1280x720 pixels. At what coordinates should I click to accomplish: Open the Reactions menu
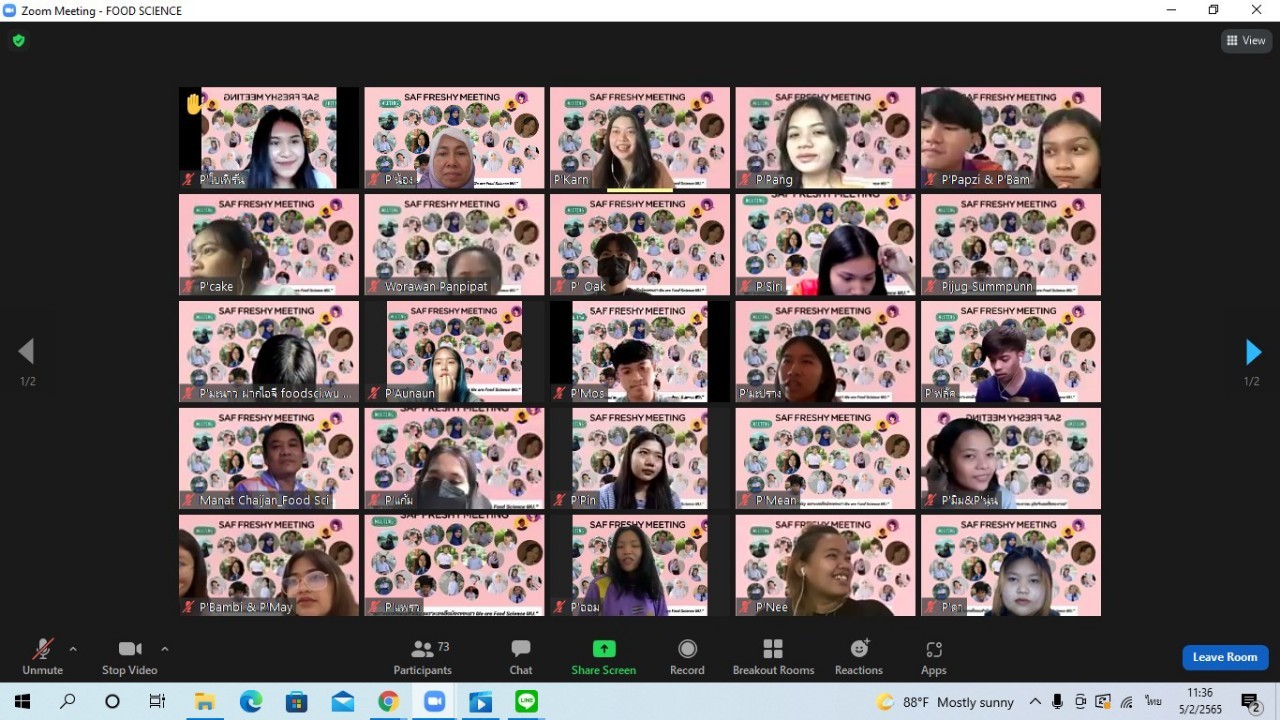pyautogui.click(x=858, y=658)
